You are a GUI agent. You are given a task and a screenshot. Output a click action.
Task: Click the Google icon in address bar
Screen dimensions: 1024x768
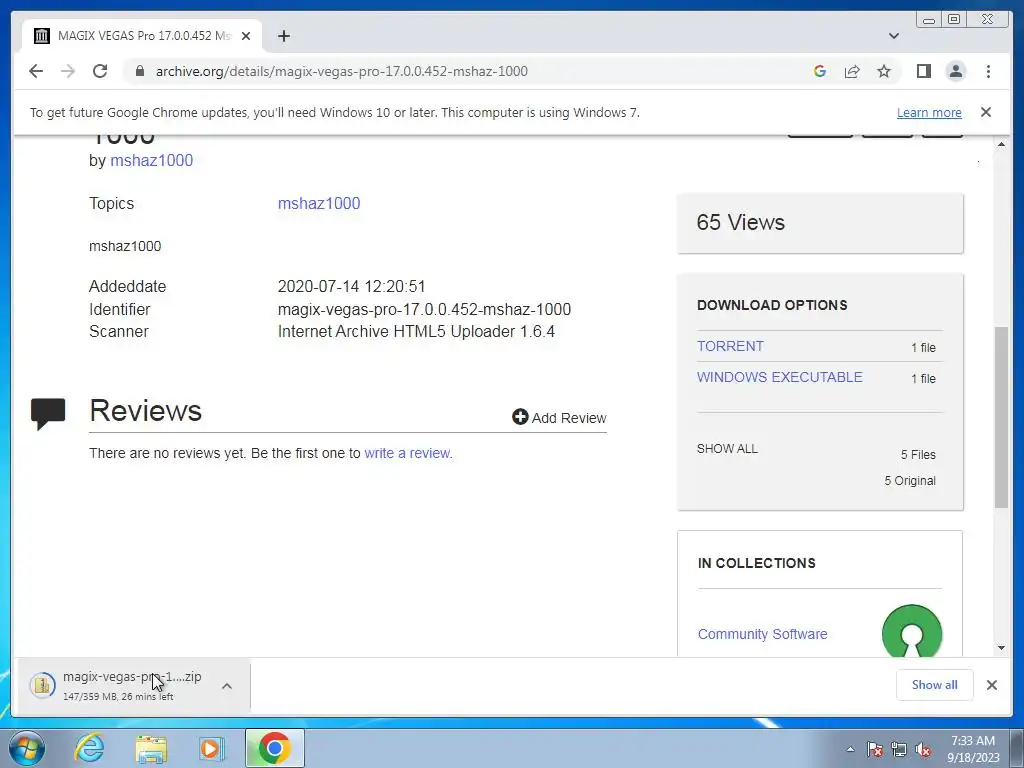tap(820, 71)
